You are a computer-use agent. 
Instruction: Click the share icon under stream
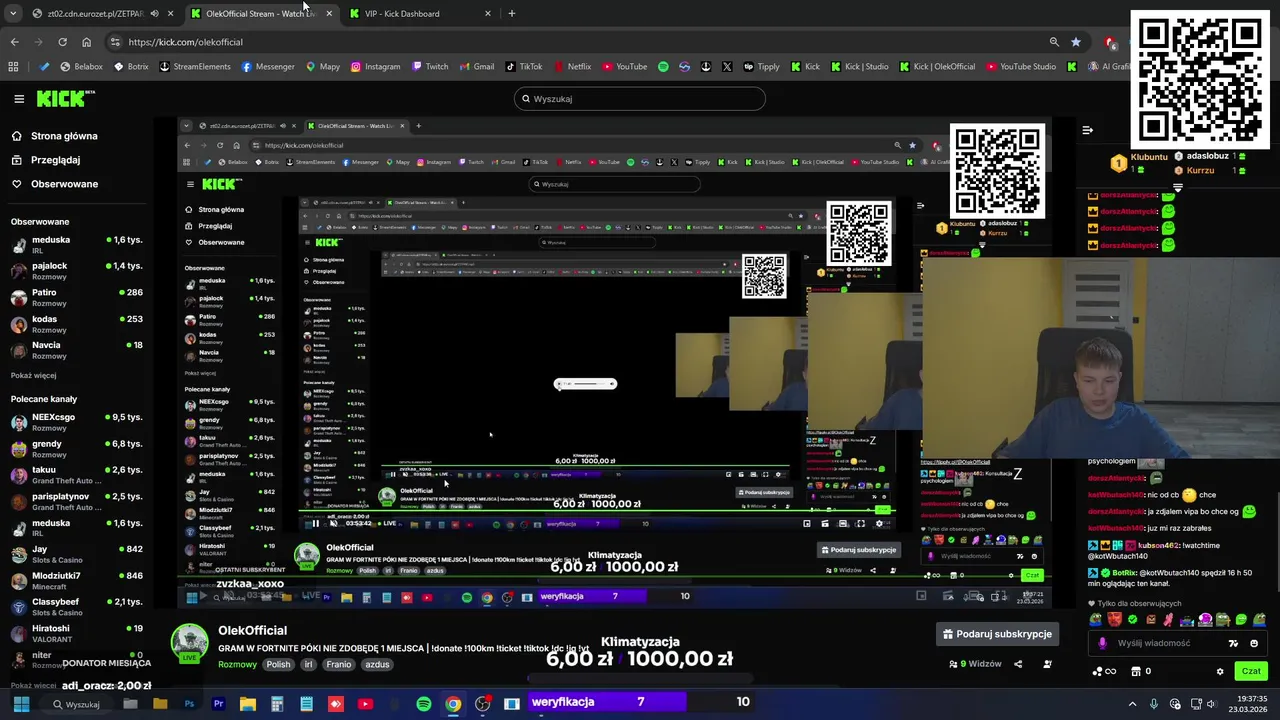(1018, 664)
